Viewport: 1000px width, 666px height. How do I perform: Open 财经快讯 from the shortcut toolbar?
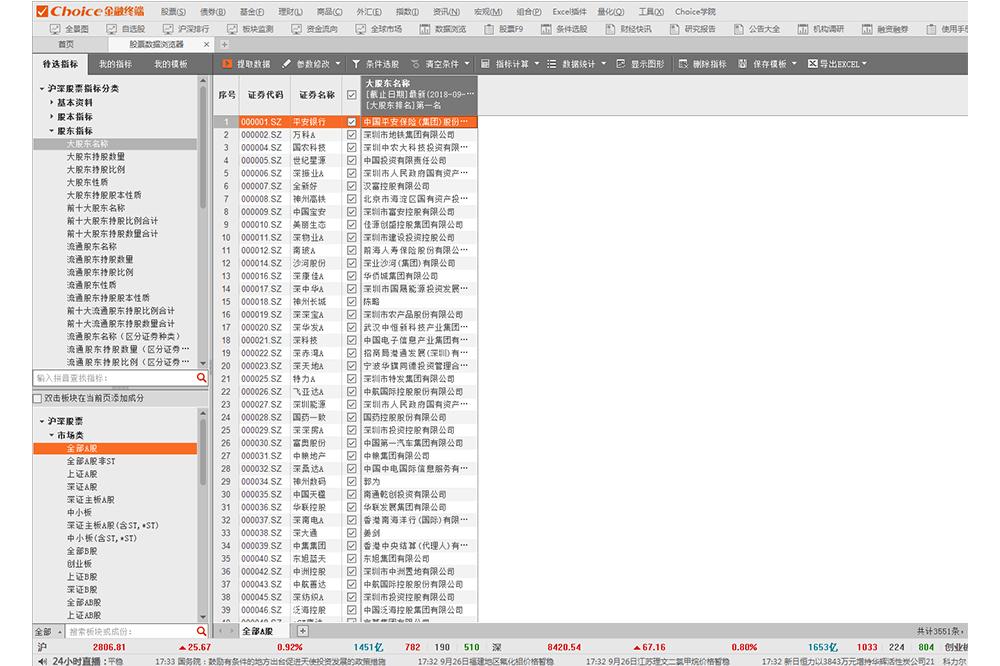[628, 29]
